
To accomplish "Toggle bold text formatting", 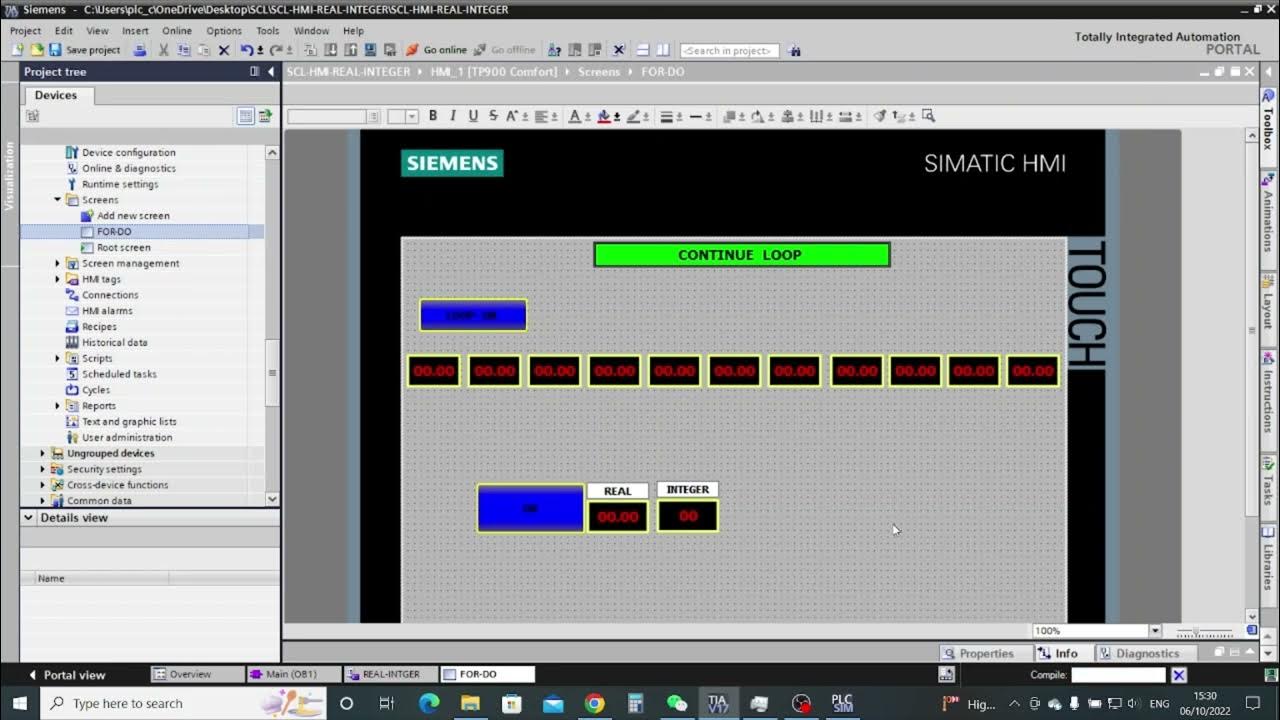I will click(433, 116).
